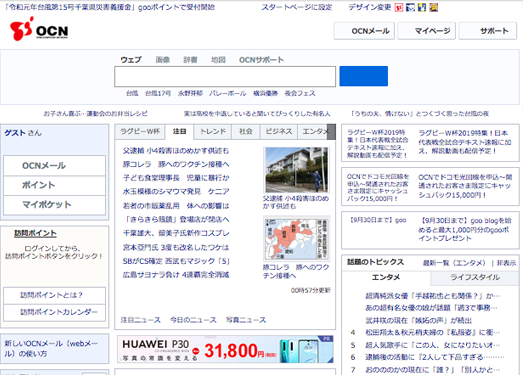
Task: Click the blue search button
Action: 364,76
